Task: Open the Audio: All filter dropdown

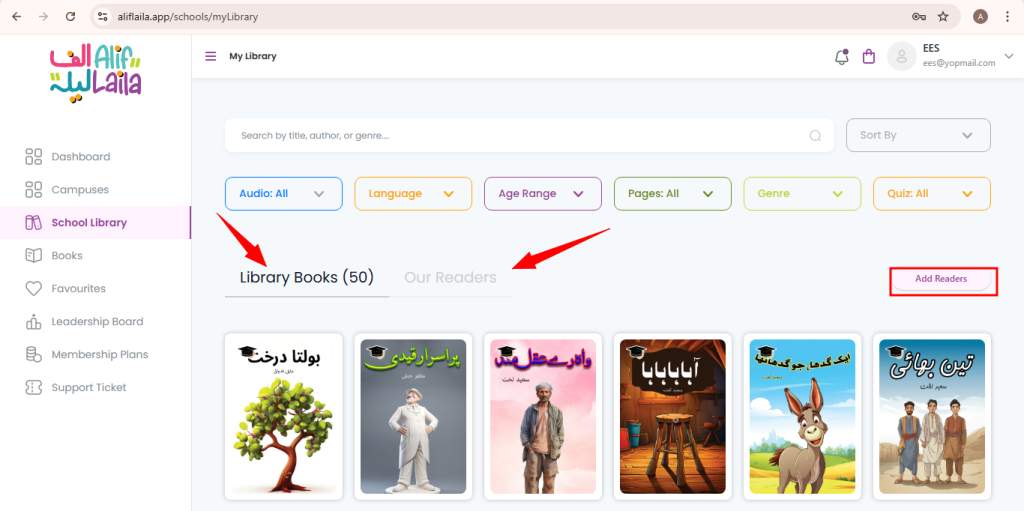Action: click(283, 194)
